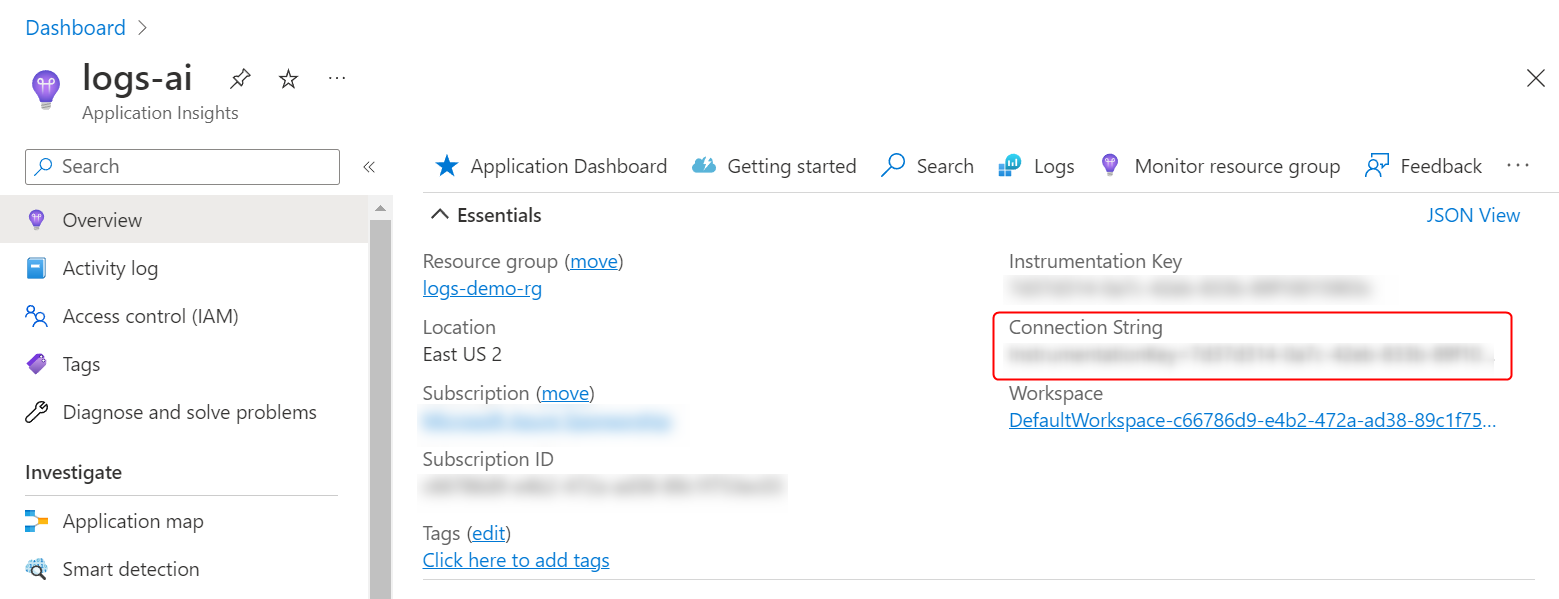The width and height of the screenshot is (1559, 599).
Task: Collapse the sidebar with double chevron
Action: pyautogui.click(x=369, y=167)
